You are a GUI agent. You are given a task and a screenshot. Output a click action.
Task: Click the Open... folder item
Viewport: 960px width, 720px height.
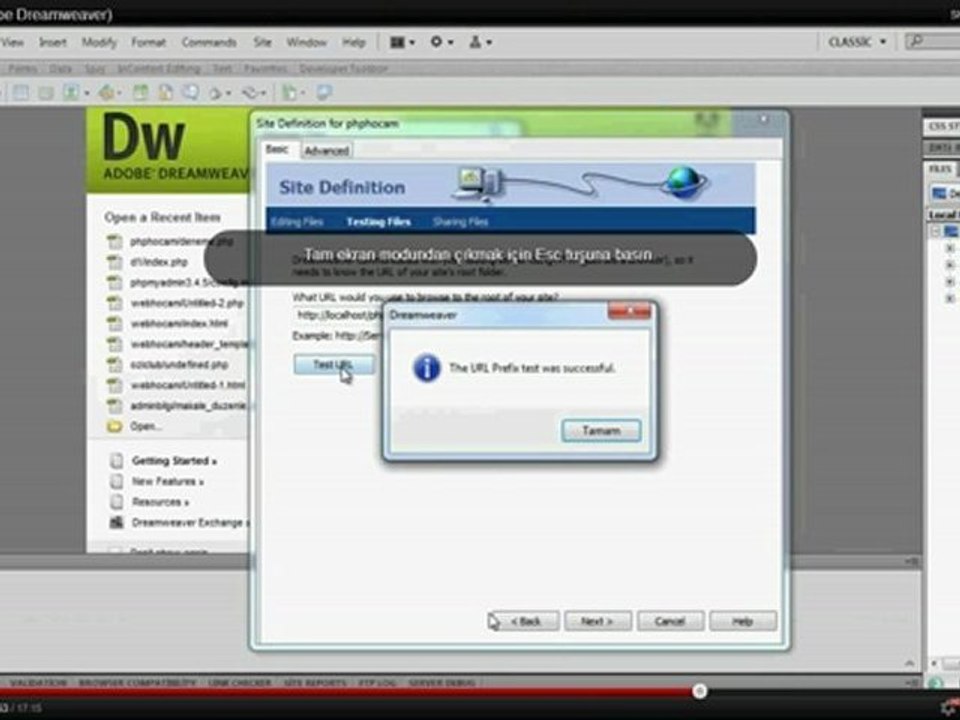[x=146, y=426]
